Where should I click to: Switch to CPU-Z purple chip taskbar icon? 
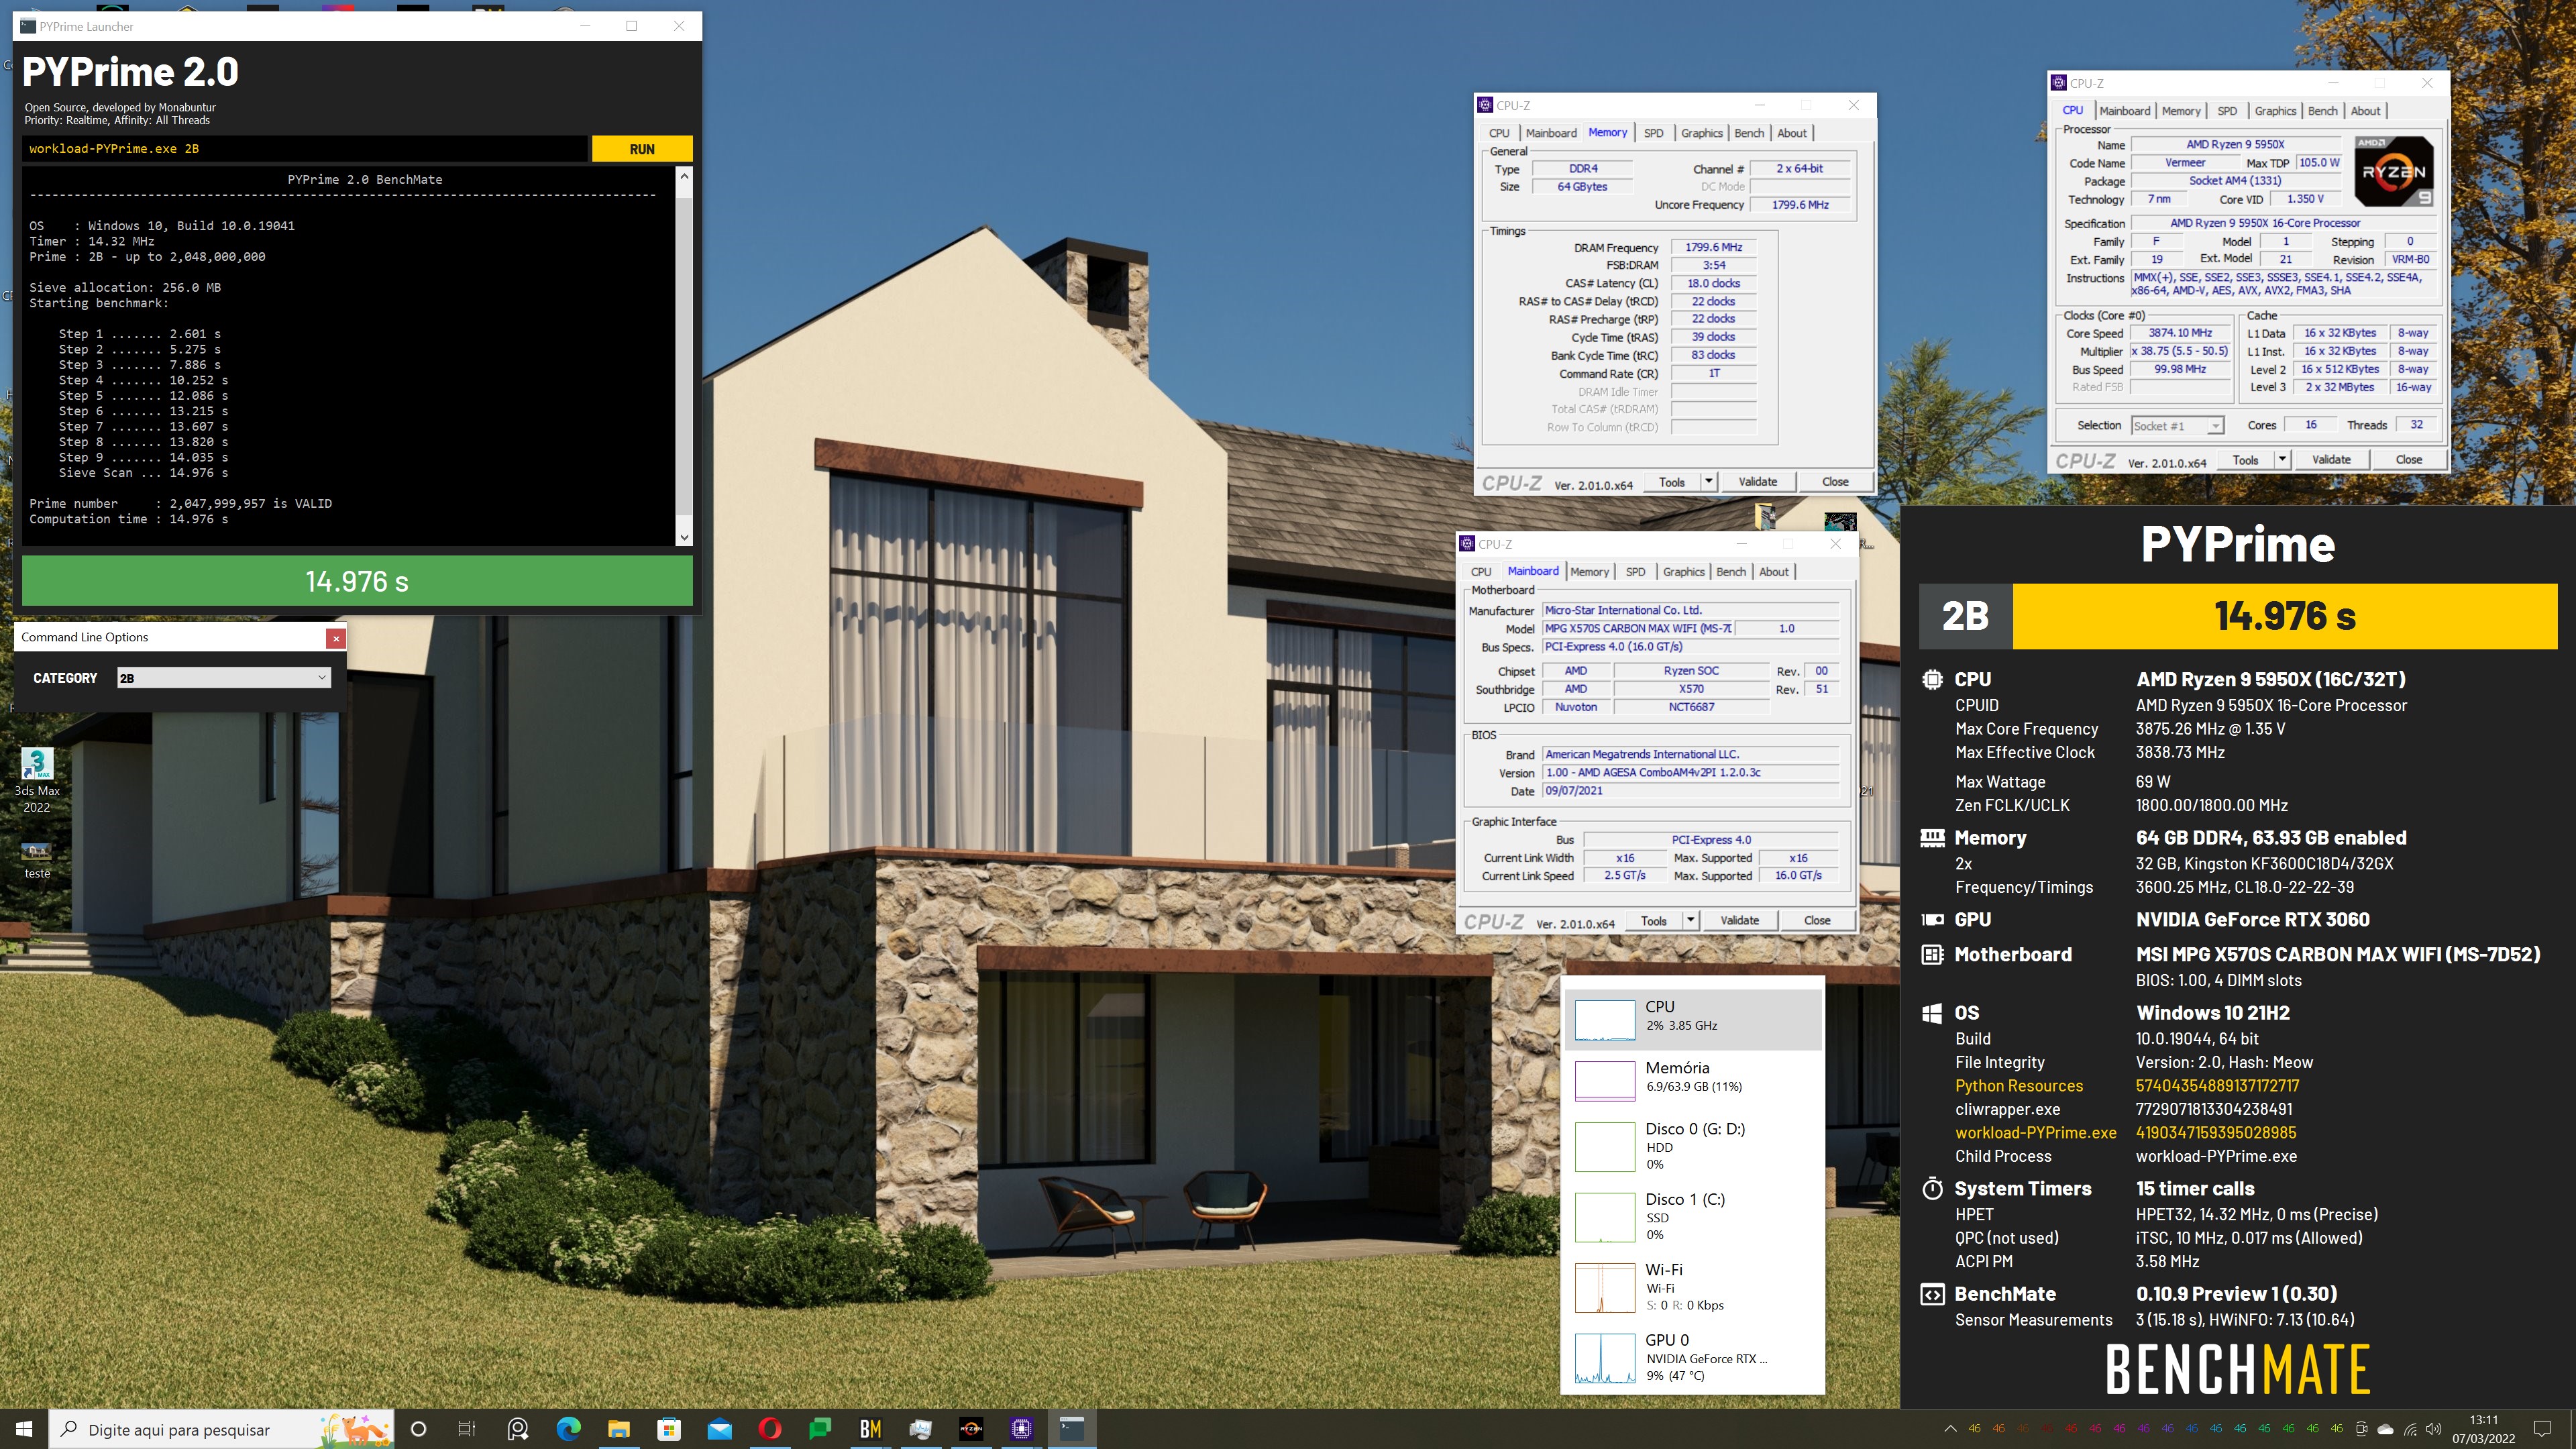coord(1021,1429)
